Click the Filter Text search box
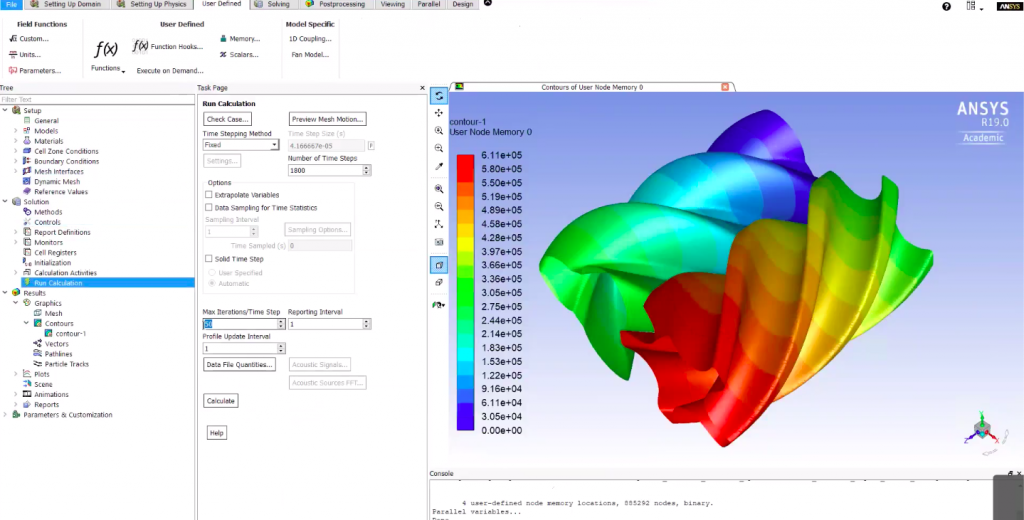Image resolution: width=1024 pixels, height=520 pixels. tap(97, 99)
